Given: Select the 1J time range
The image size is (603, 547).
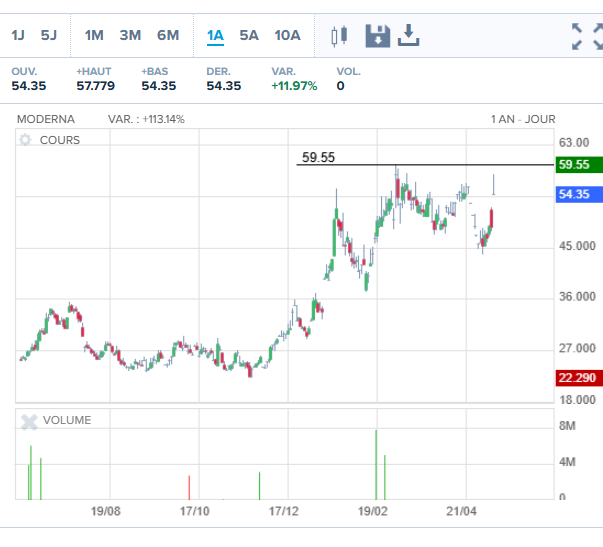Looking at the screenshot, I should pyautogui.click(x=18, y=35).
